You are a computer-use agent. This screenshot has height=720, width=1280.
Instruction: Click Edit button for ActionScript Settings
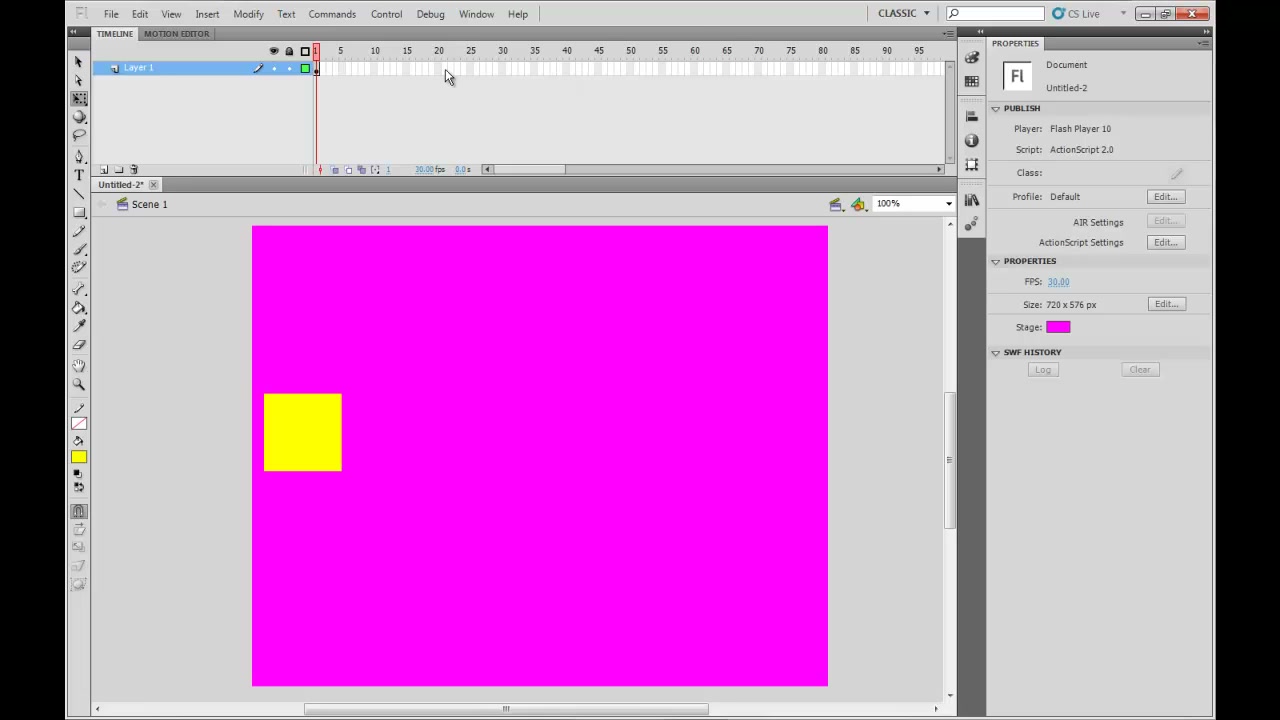pos(1165,243)
